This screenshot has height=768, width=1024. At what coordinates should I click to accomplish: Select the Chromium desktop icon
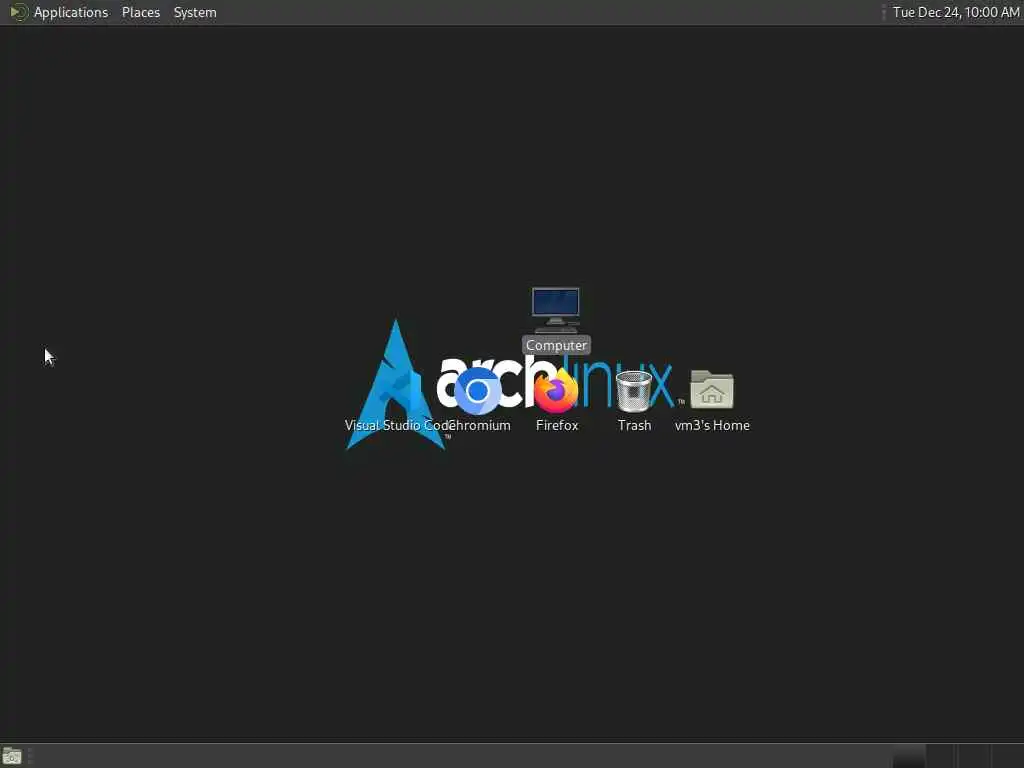coord(477,391)
